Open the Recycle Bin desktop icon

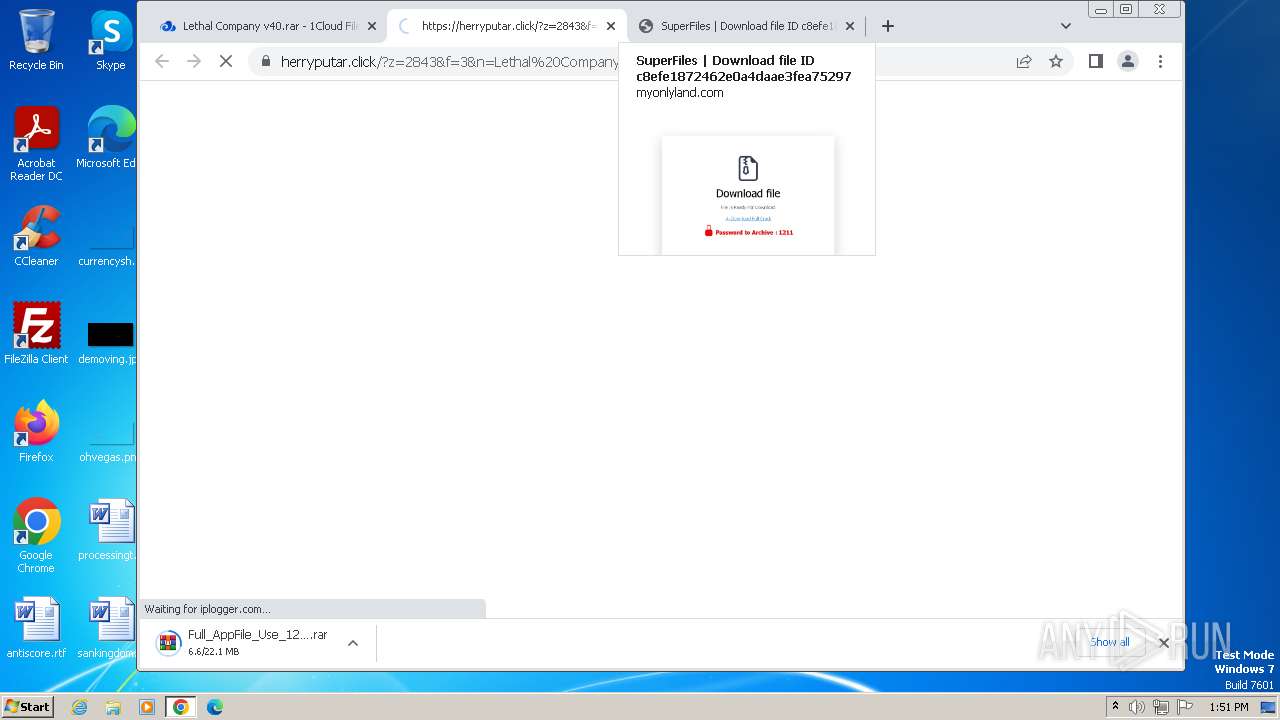pos(36,40)
